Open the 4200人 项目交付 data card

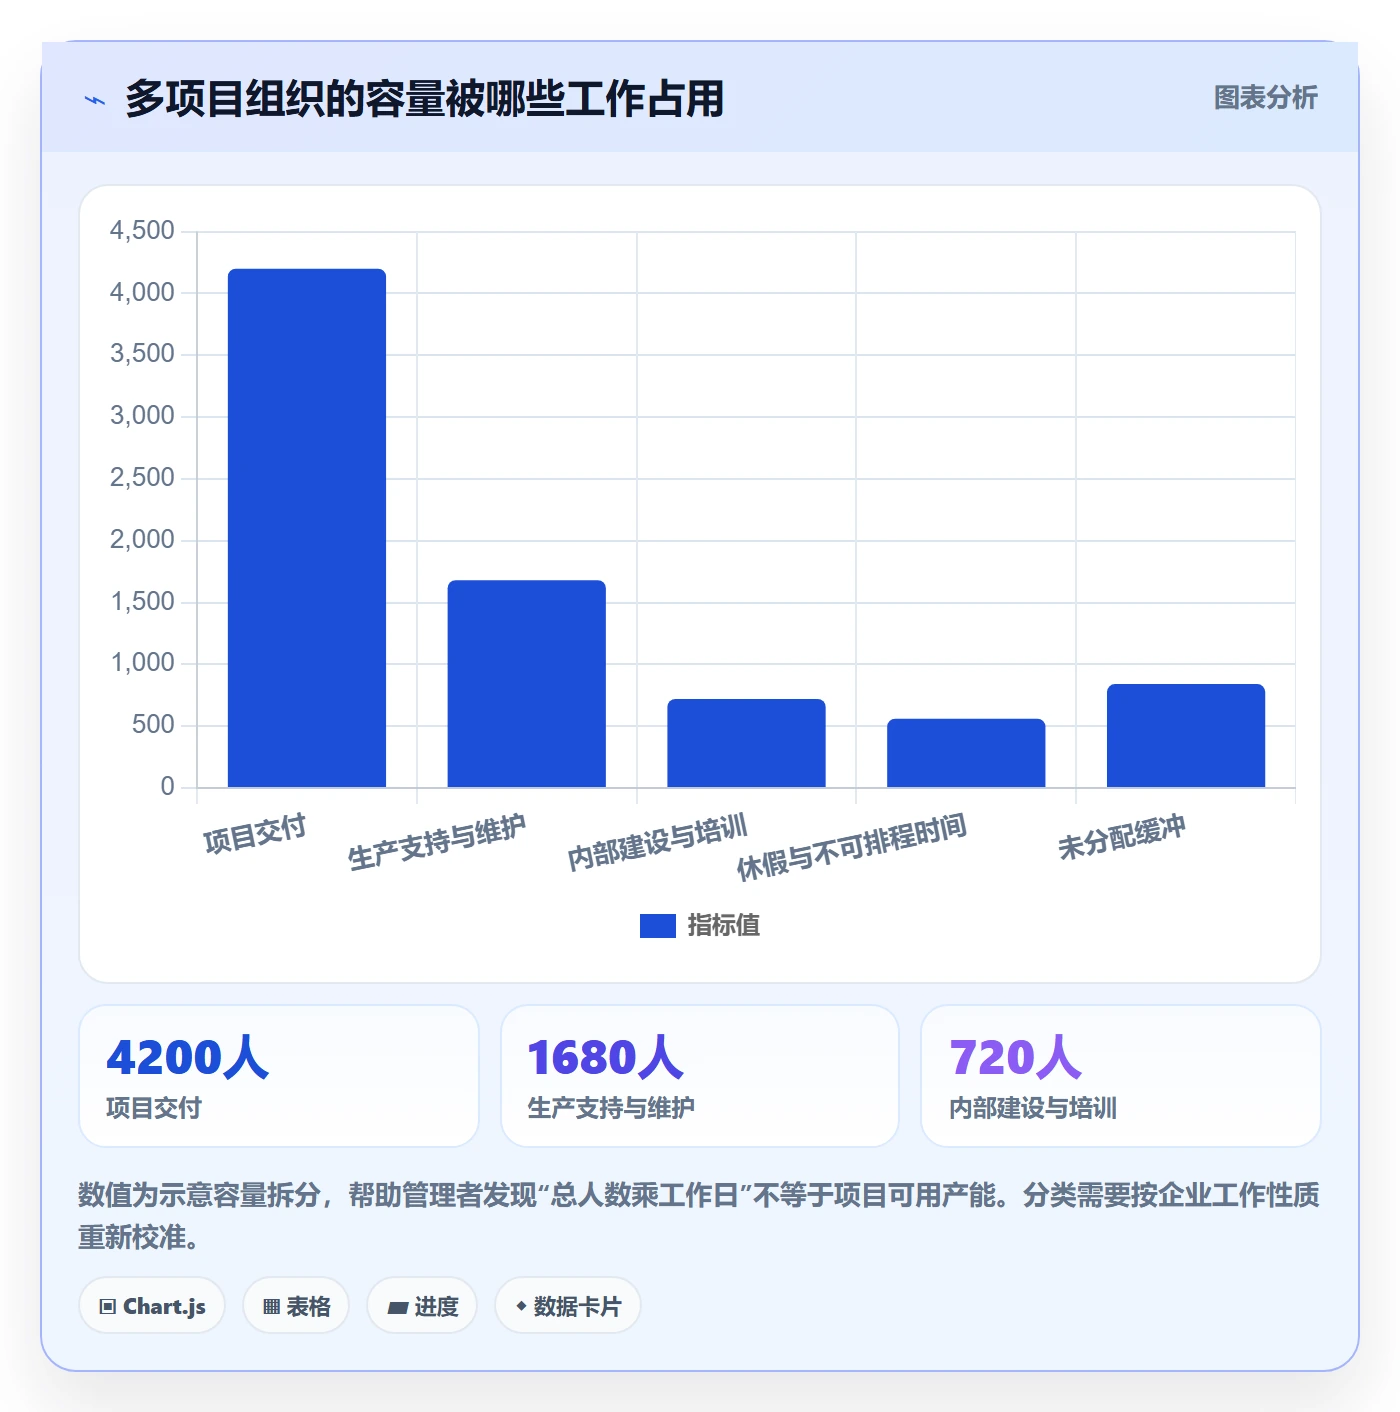279,1076
